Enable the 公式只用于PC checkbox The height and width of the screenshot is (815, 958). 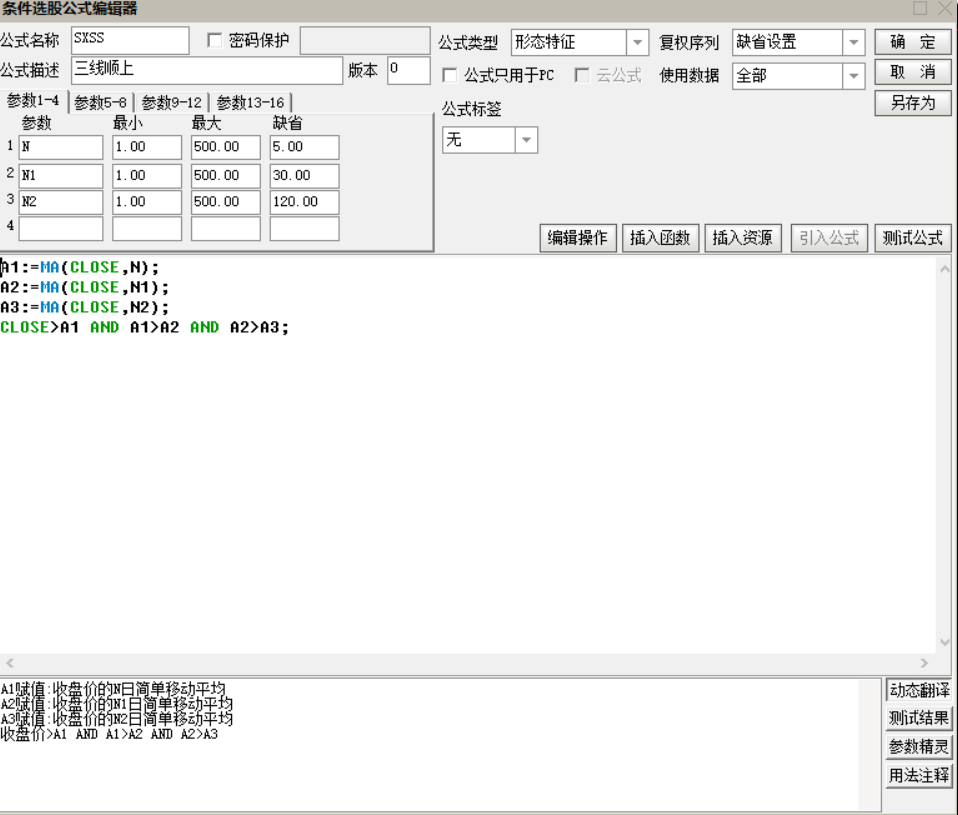(450, 75)
